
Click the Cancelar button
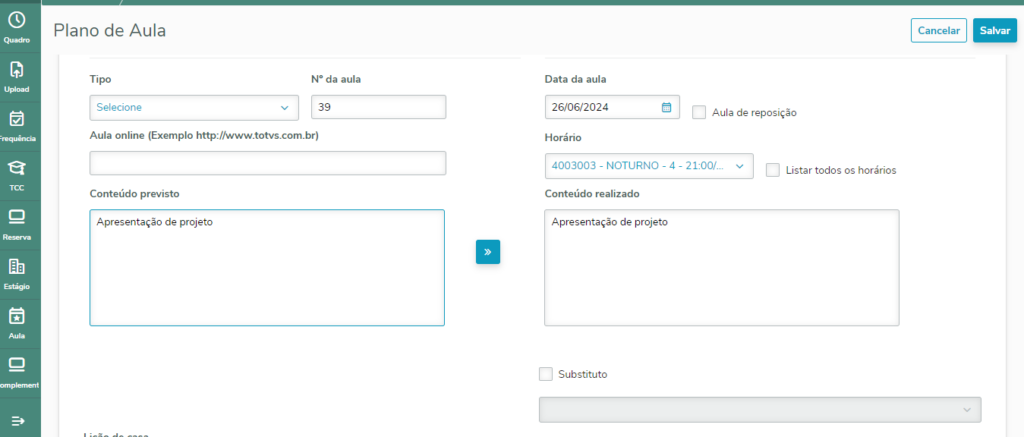point(938,31)
